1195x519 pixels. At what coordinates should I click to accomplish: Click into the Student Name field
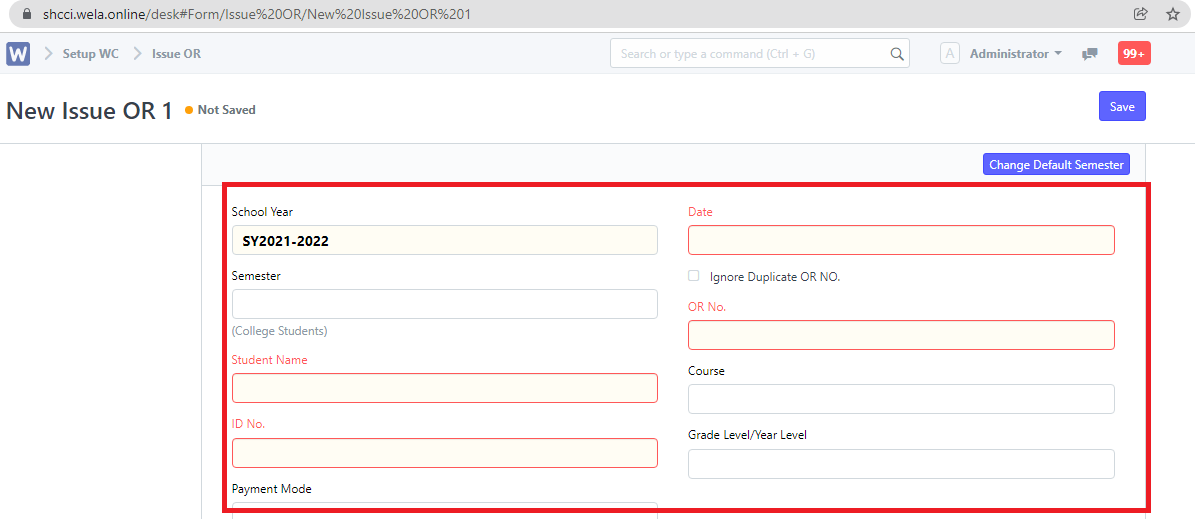(444, 388)
